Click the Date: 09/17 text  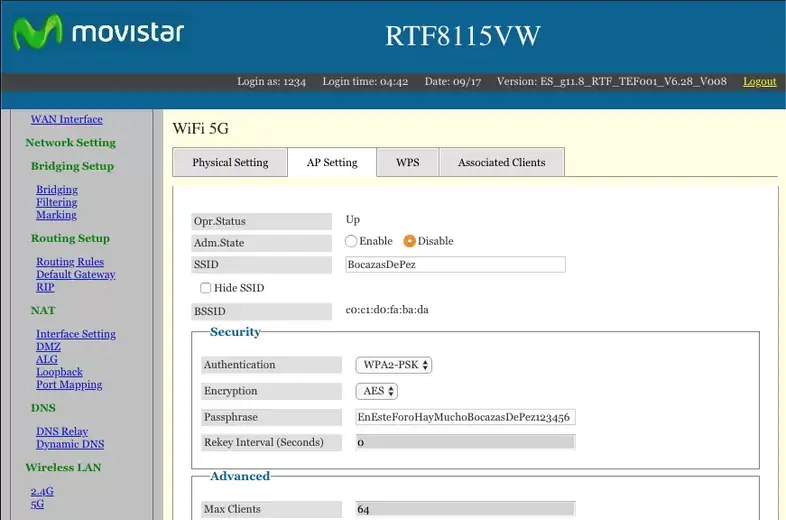point(453,81)
